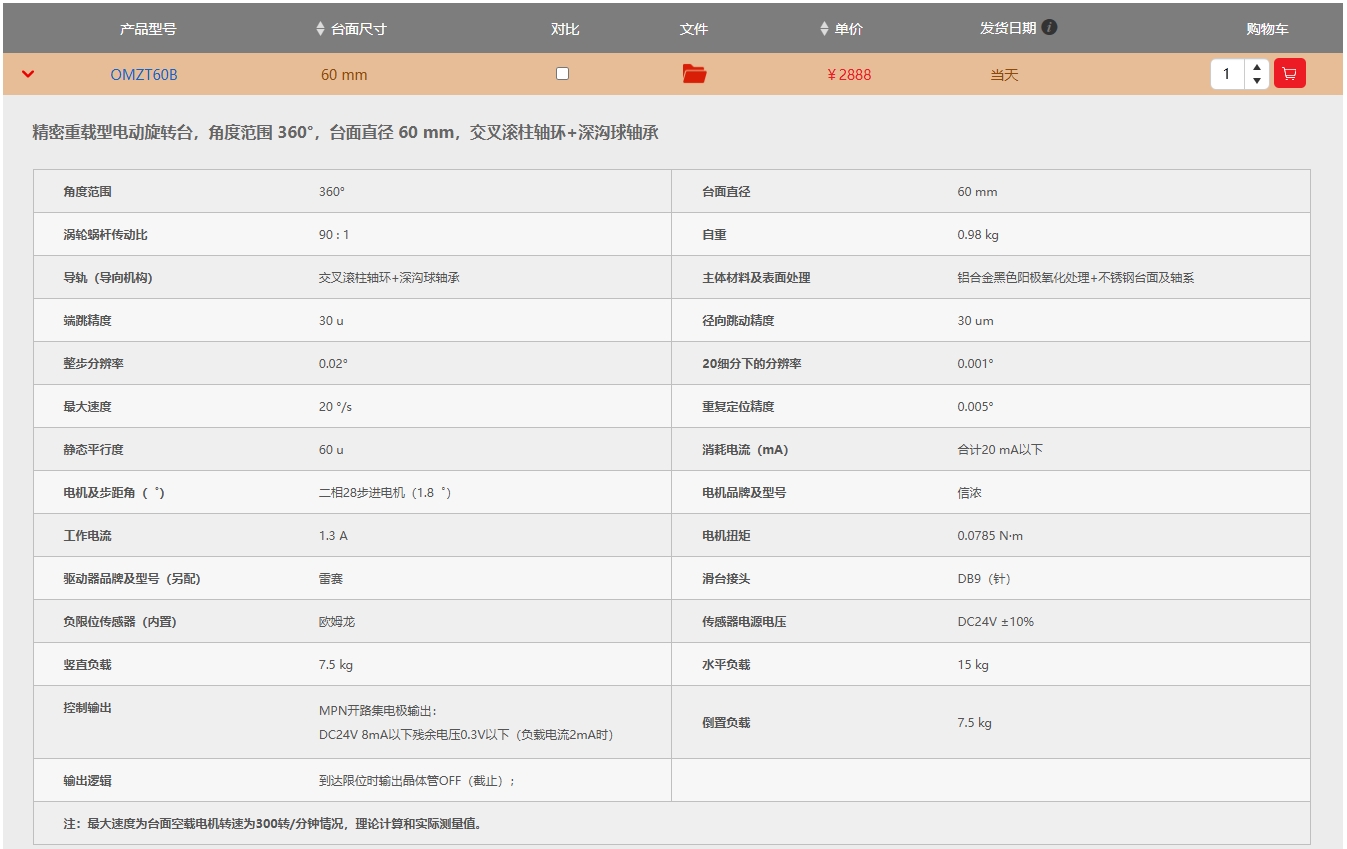Click the 发货日期 column header text
Screen dimensions: 1347x849
(1007, 28)
